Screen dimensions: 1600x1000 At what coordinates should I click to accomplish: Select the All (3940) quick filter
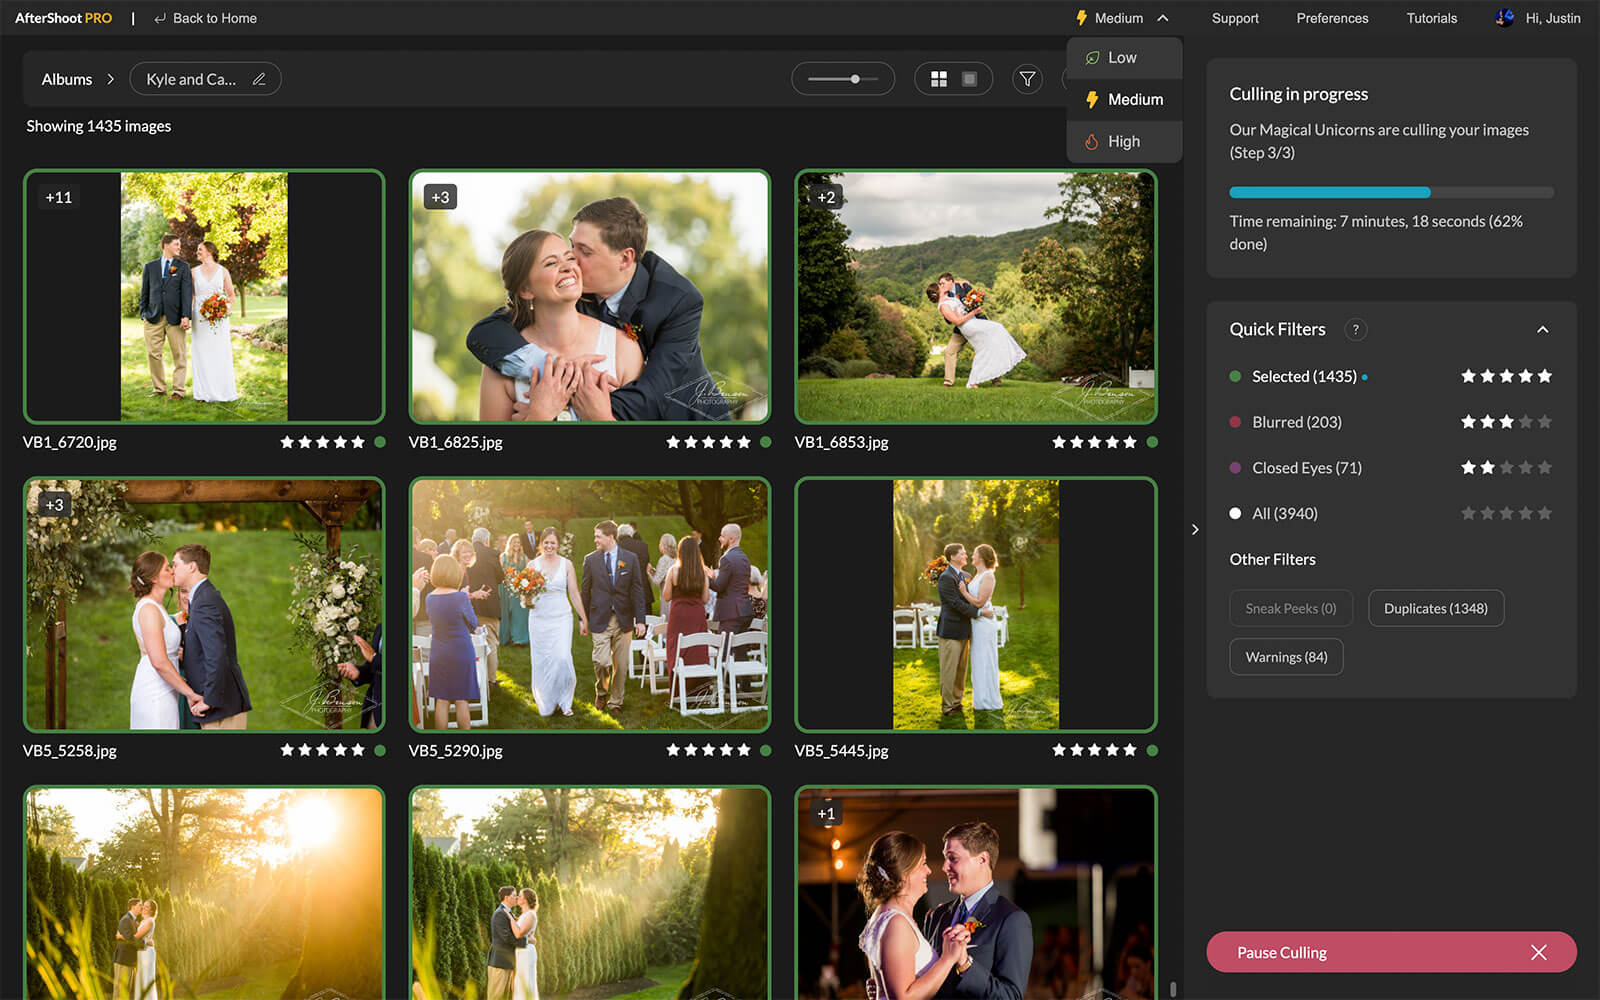[x=1284, y=514]
